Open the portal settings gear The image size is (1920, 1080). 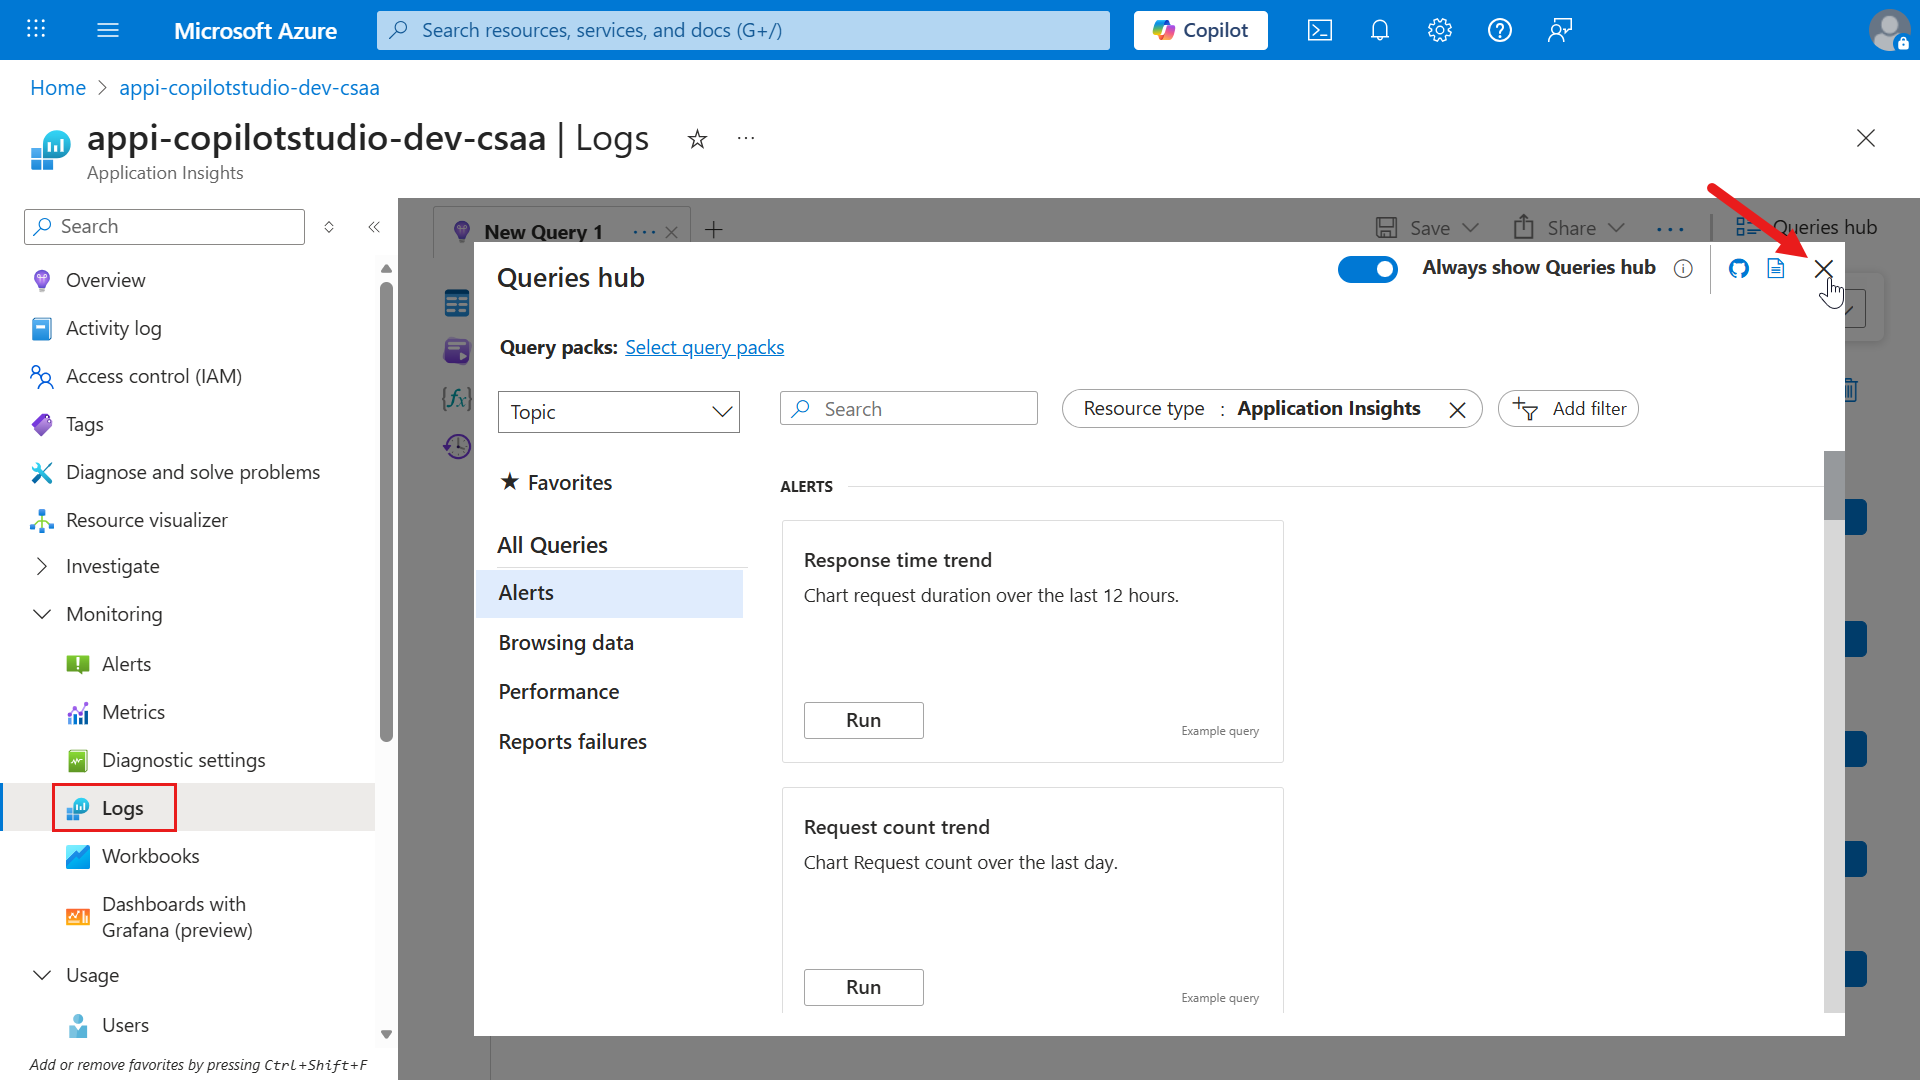pyautogui.click(x=1440, y=30)
